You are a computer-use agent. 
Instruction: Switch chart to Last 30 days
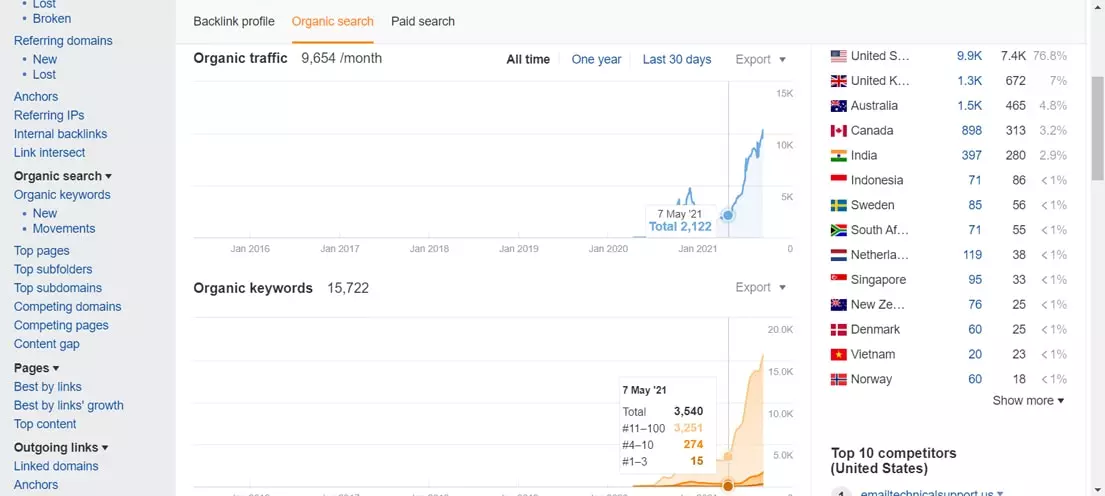click(677, 60)
